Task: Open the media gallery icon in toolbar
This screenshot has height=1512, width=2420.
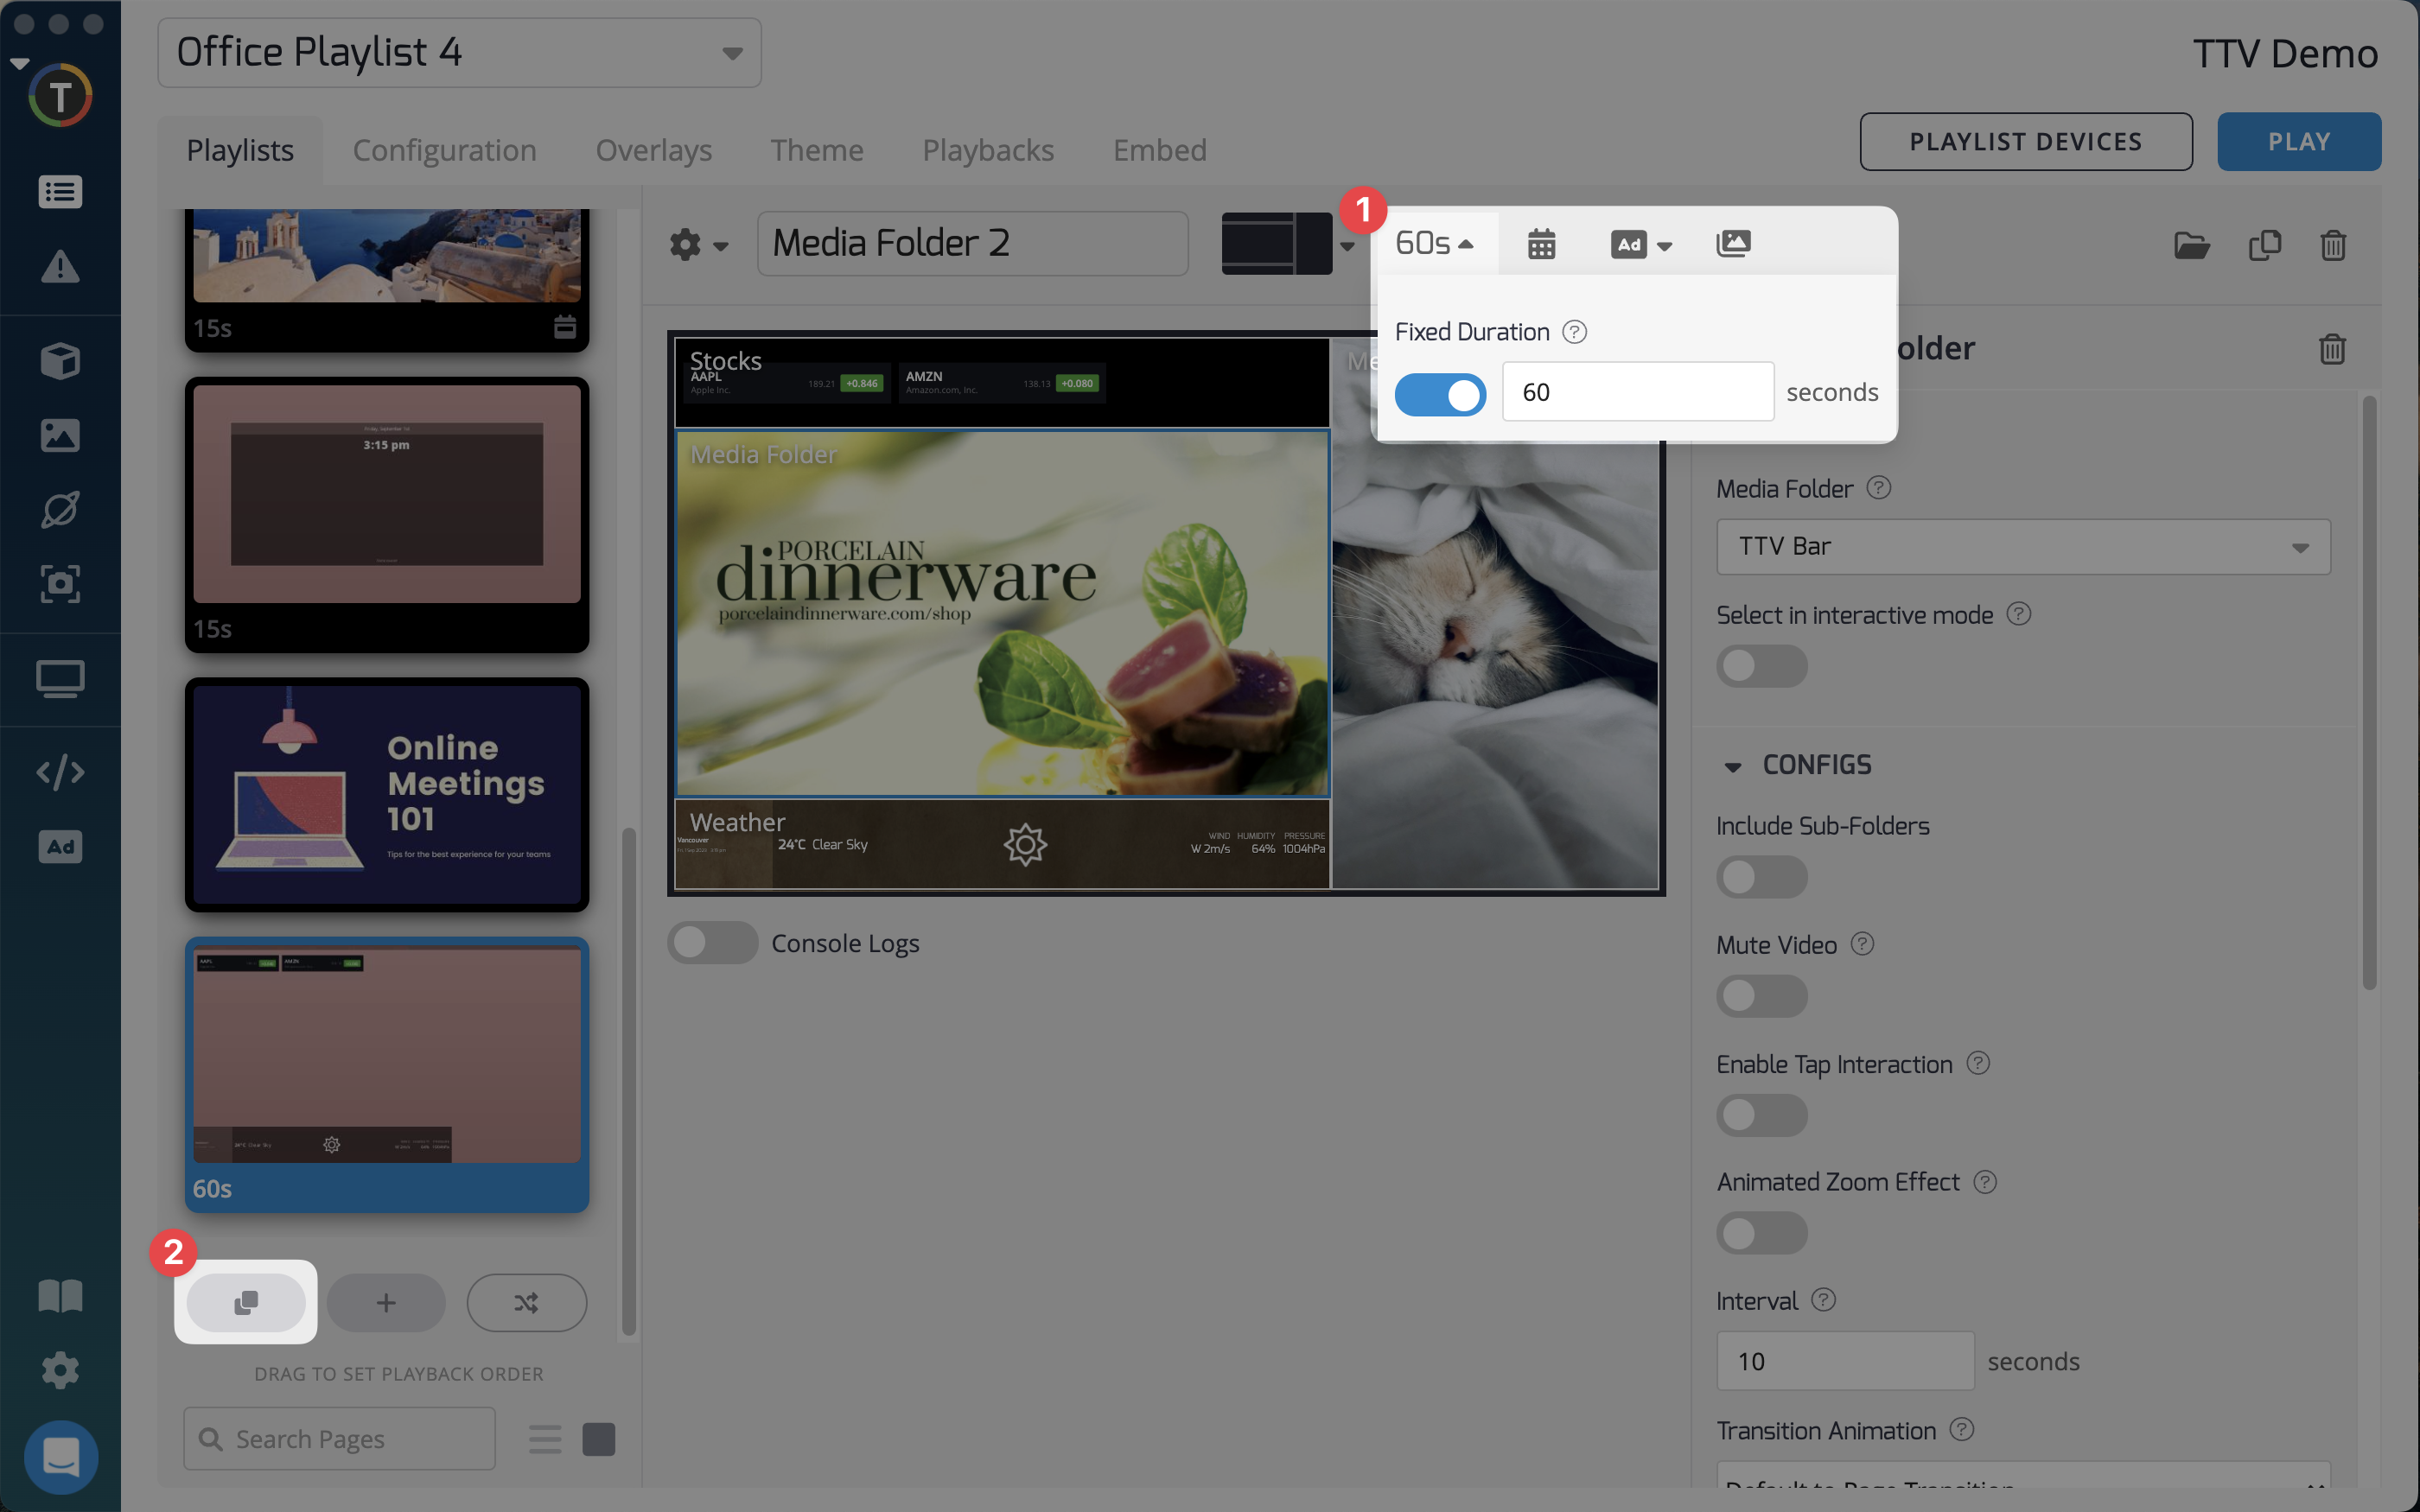Action: tap(1733, 244)
